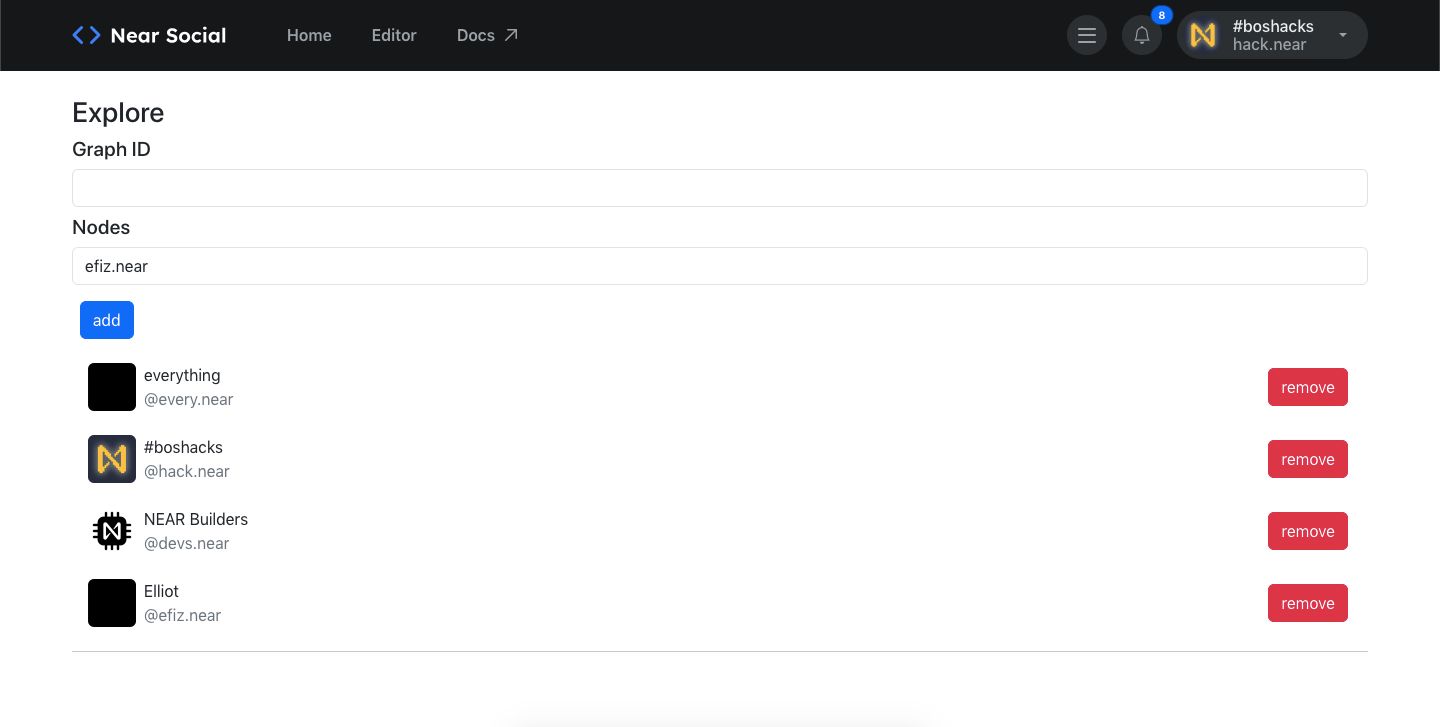Remove the every.near node

tap(1308, 387)
